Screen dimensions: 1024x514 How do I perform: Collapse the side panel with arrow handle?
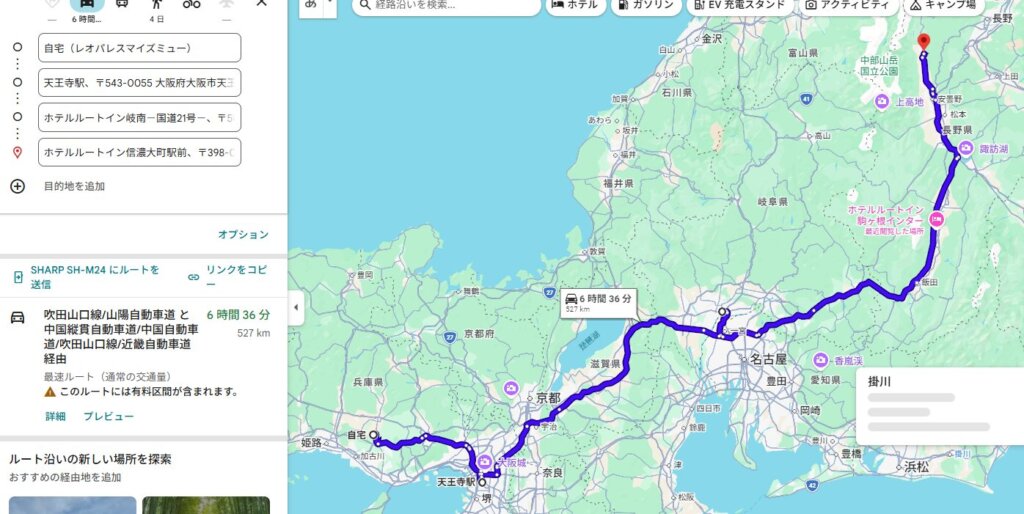(296, 308)
